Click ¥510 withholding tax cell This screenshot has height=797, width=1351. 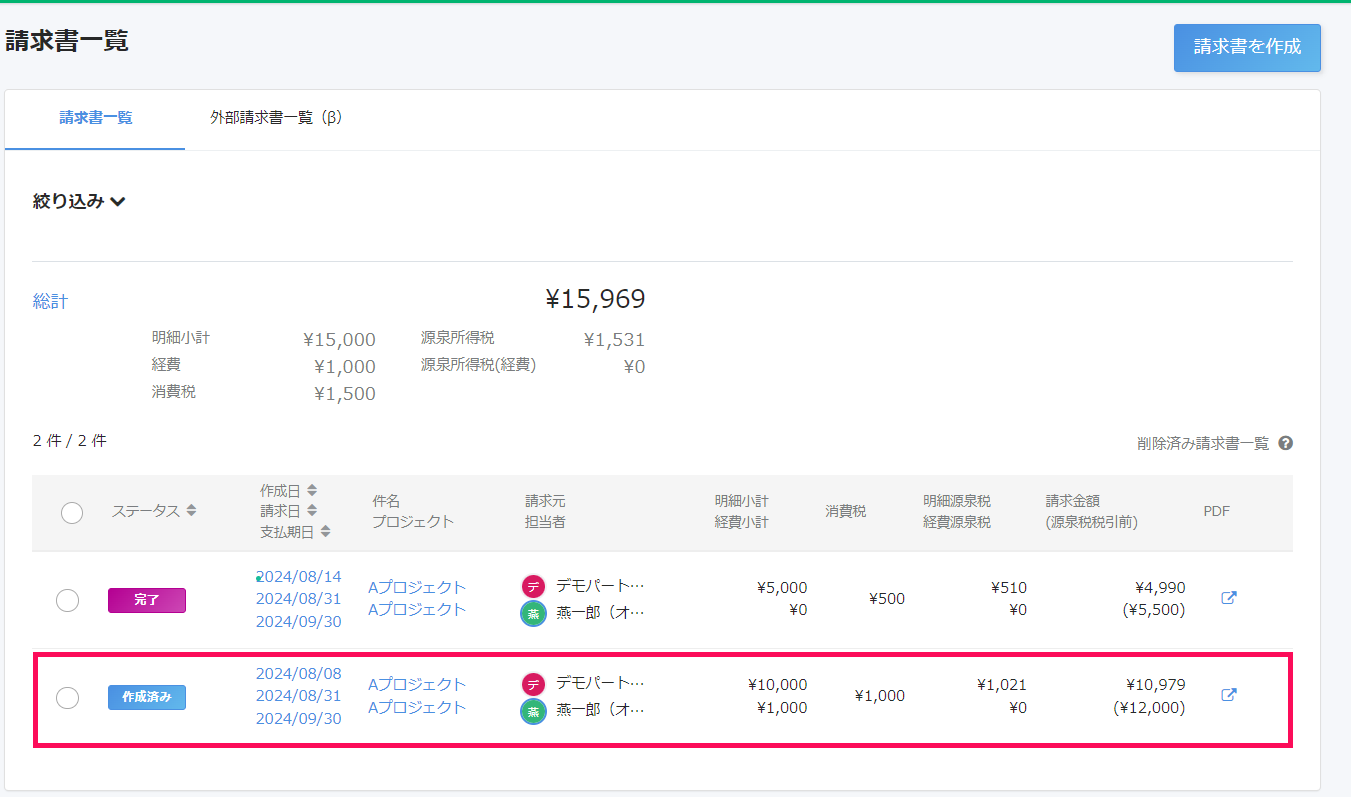tap(1009, 587)
